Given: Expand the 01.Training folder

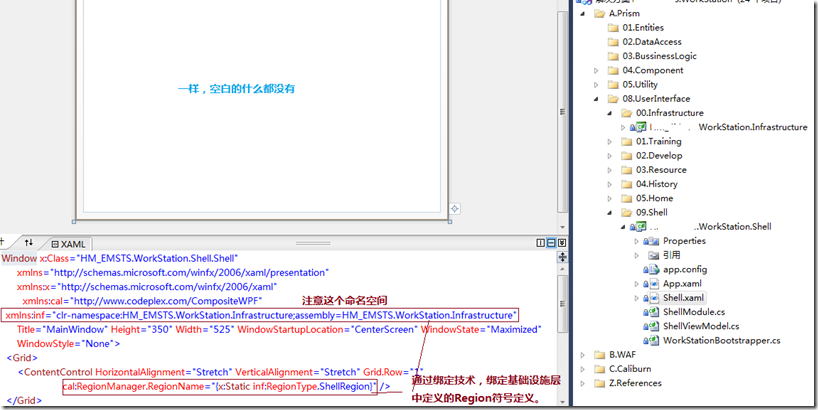Looking at the screenshot, I should (x=610, y=141).
